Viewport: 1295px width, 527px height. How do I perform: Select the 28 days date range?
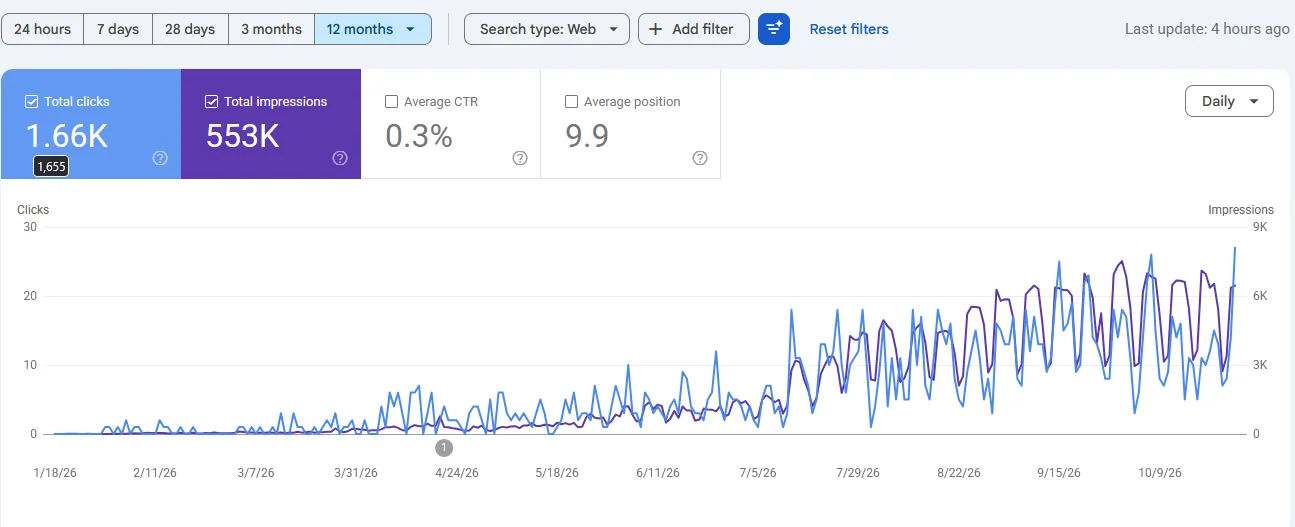coord(190,29)
